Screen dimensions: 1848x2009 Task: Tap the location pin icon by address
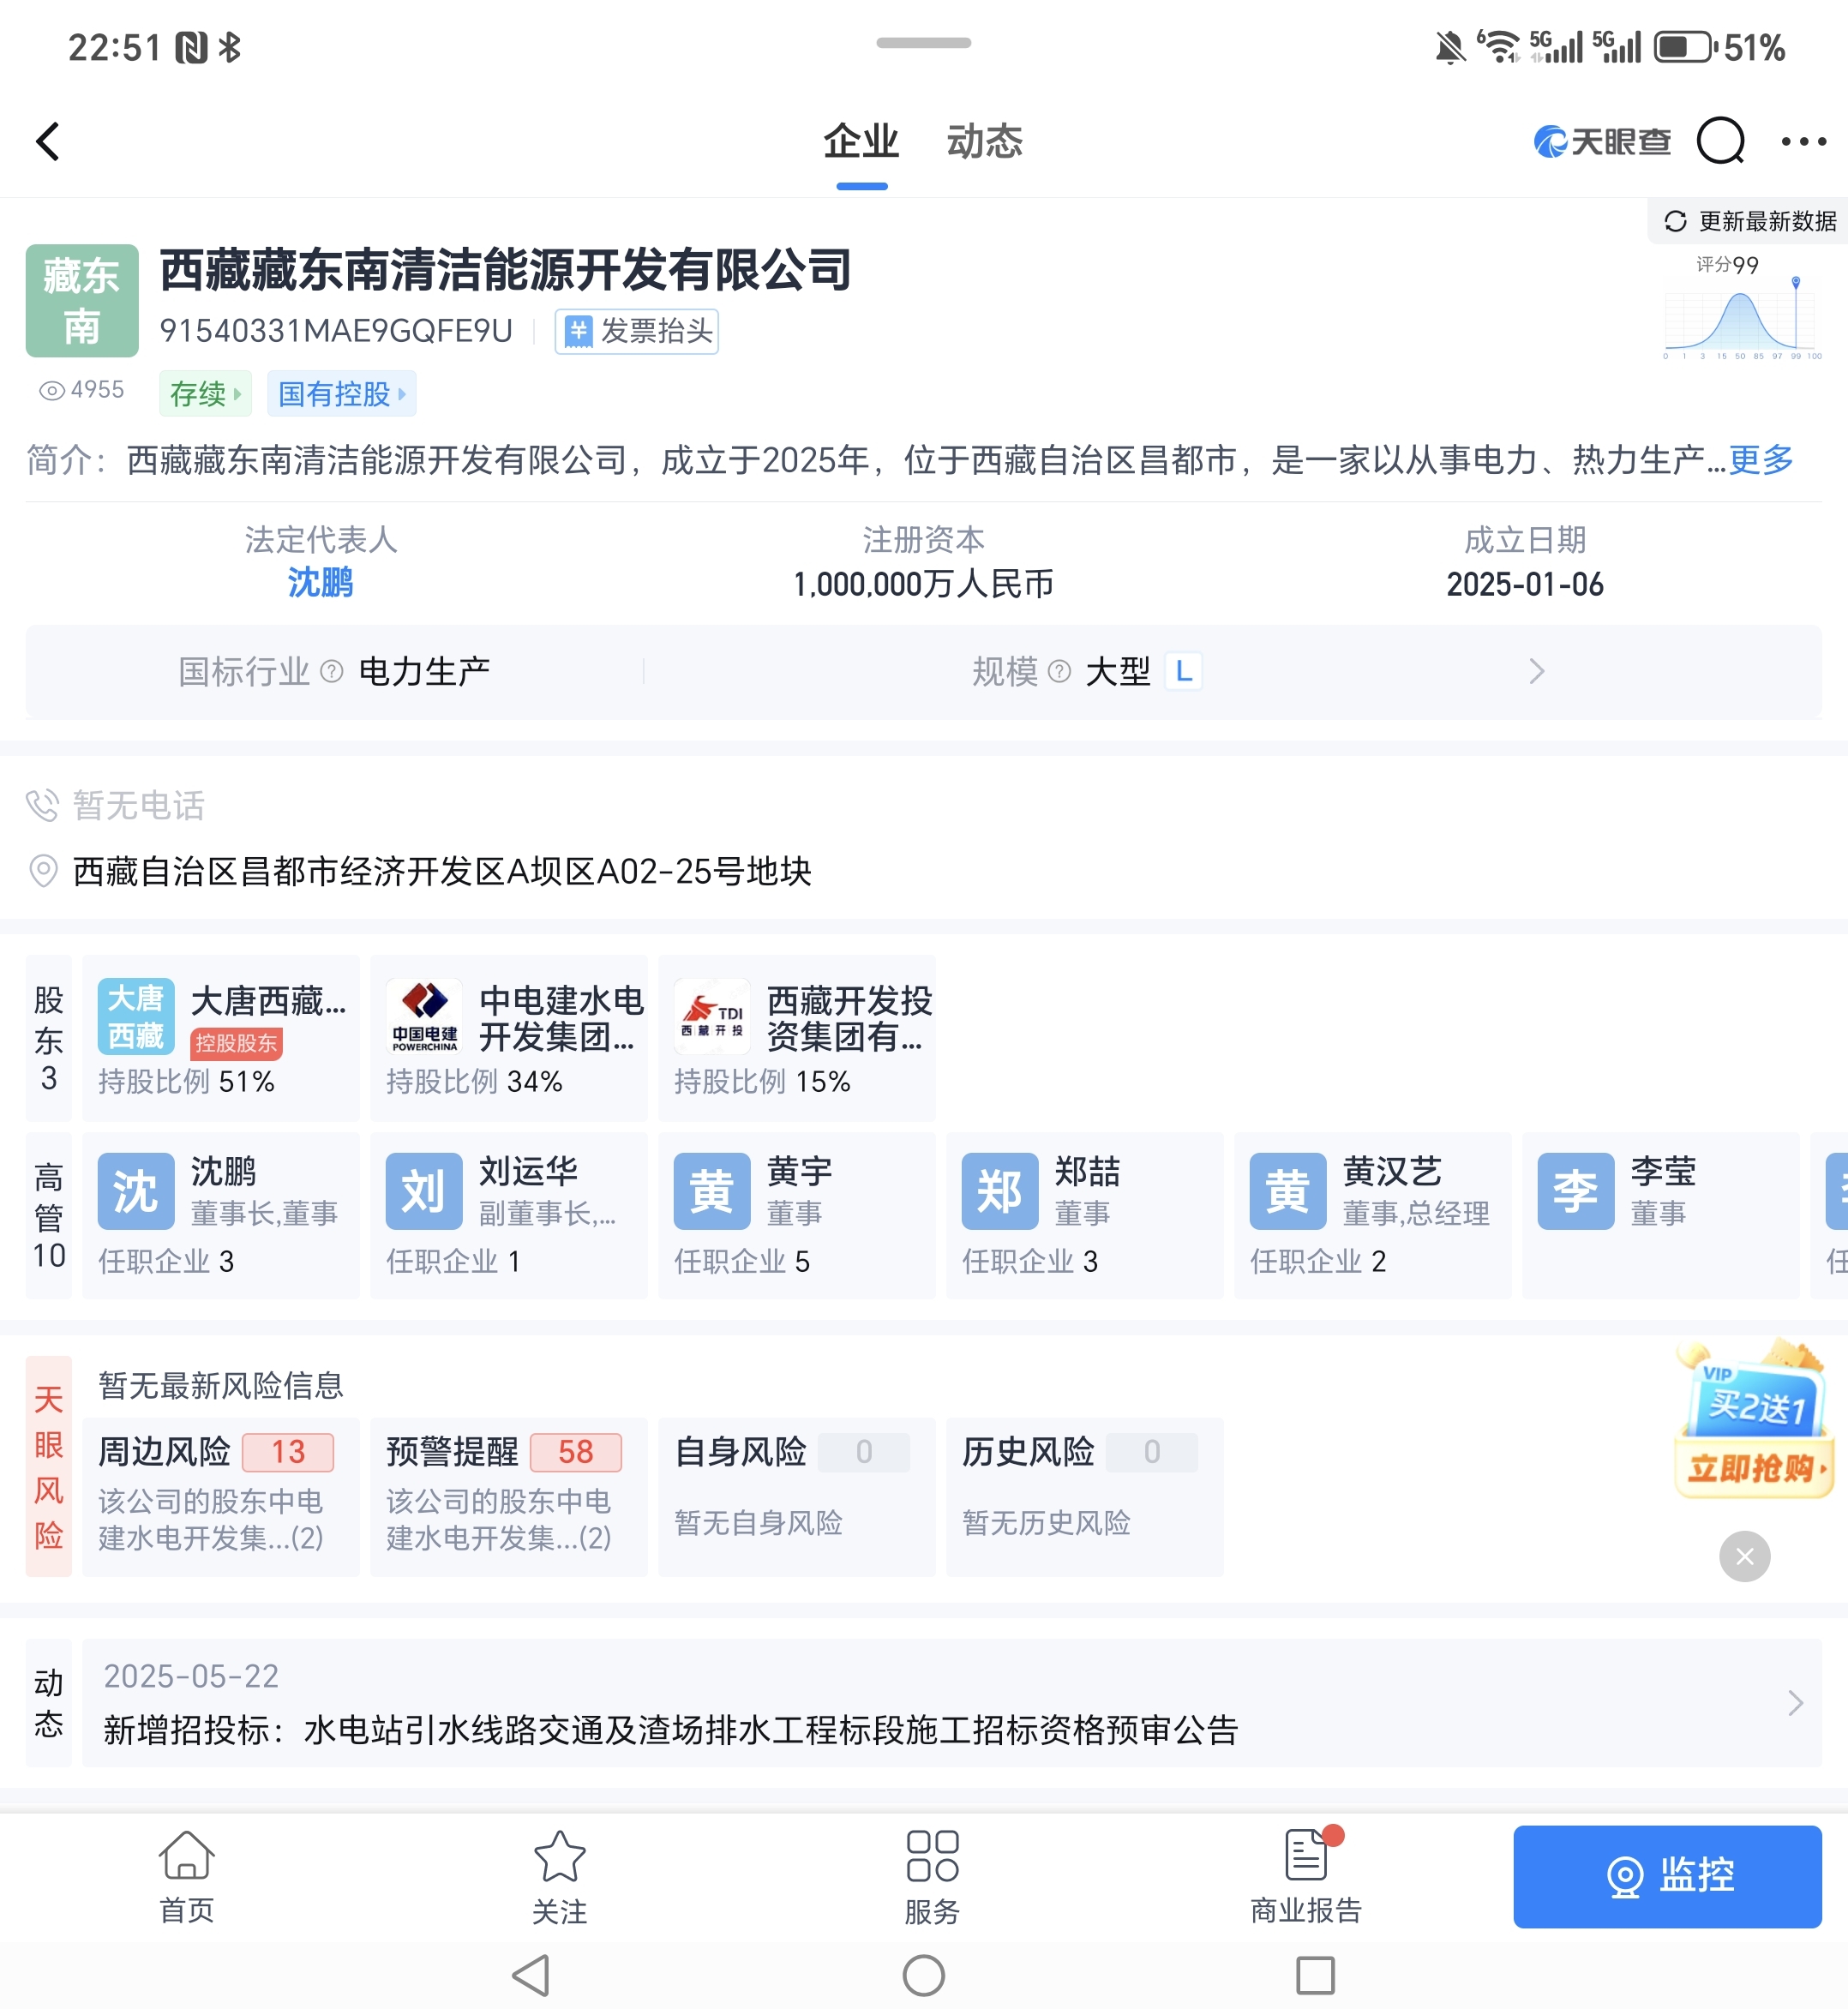(43, 871)
